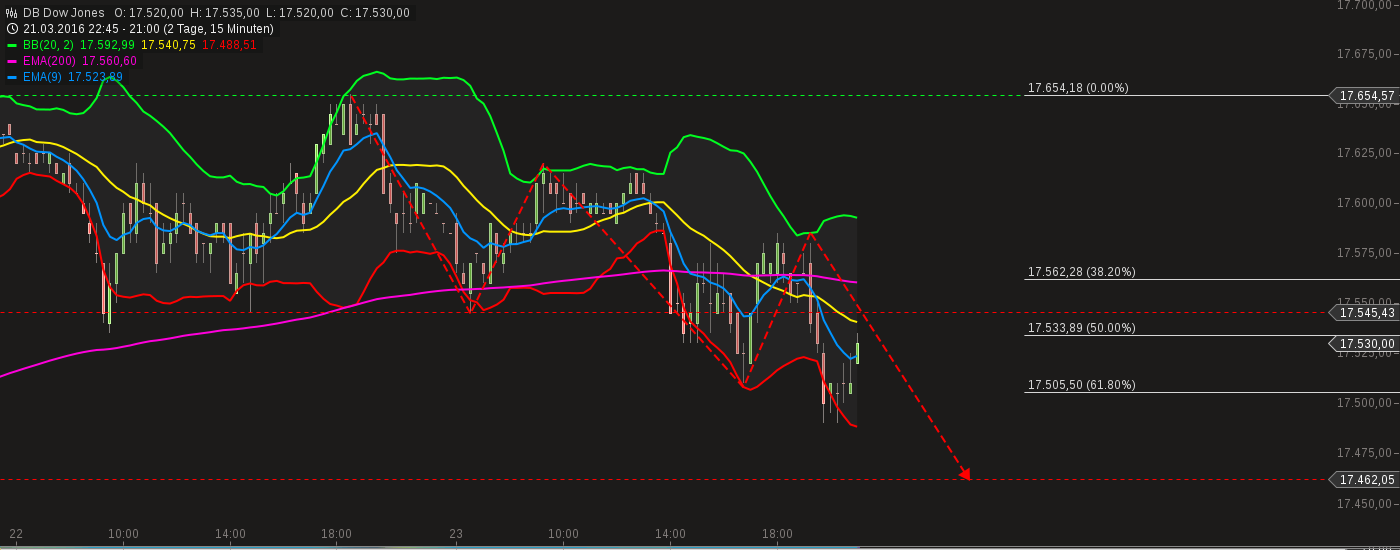
Task: Click the 17.600,00 price axis label
Action: [1366, 203]
